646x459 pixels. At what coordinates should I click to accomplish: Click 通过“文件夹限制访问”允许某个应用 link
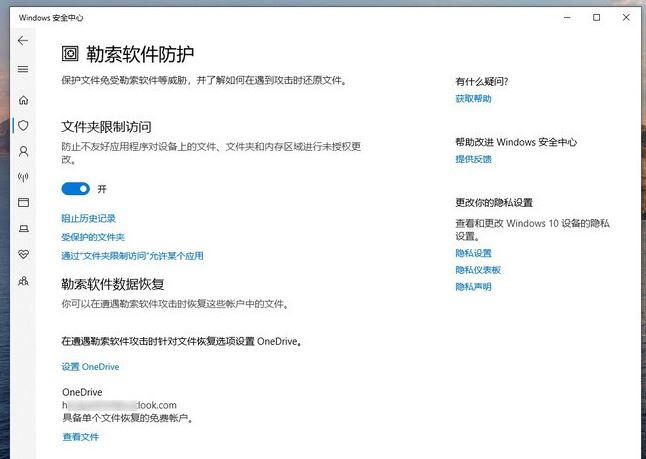132,256
